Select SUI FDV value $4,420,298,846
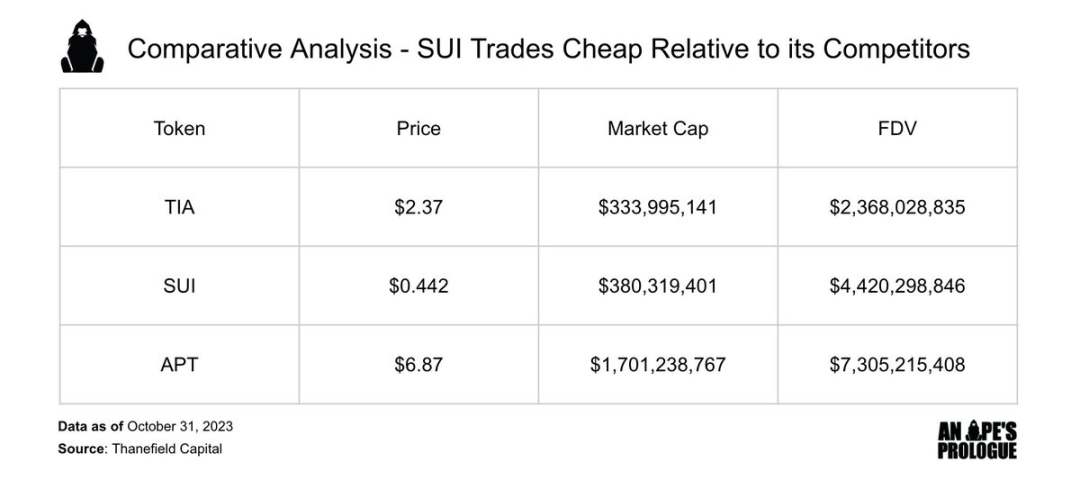Viewport: 1080px width, 490px height. [897, 286]
